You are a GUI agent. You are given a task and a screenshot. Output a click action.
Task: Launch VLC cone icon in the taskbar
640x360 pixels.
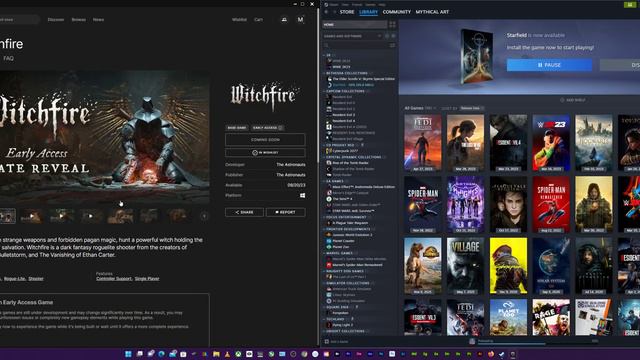click(227, 354)
